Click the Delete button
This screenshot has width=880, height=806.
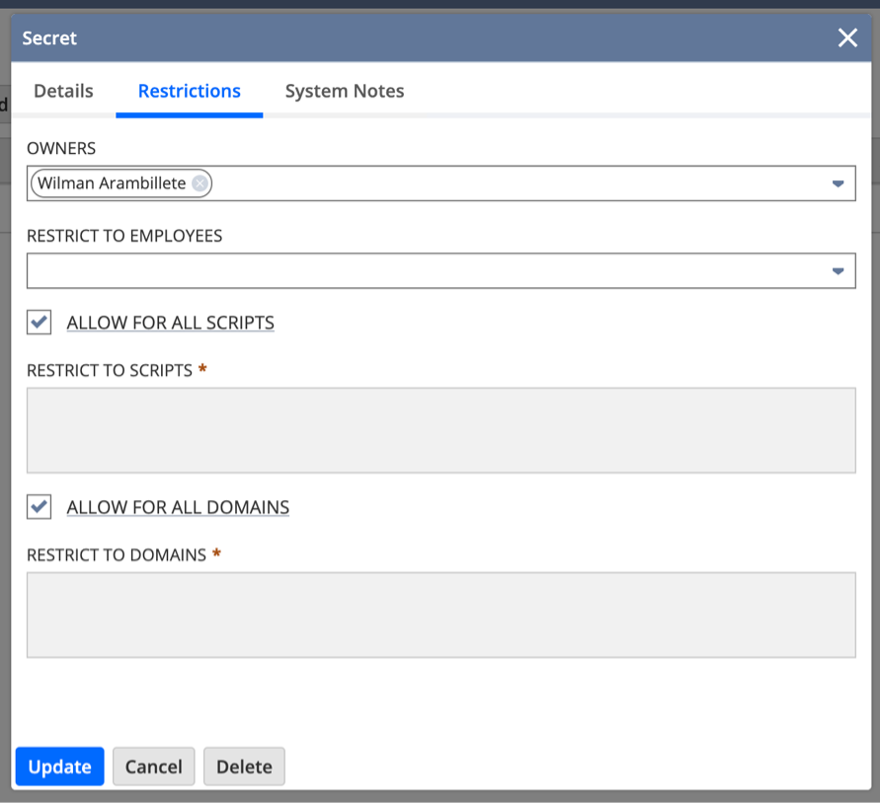pyautogui.click(x=244, y=767)
